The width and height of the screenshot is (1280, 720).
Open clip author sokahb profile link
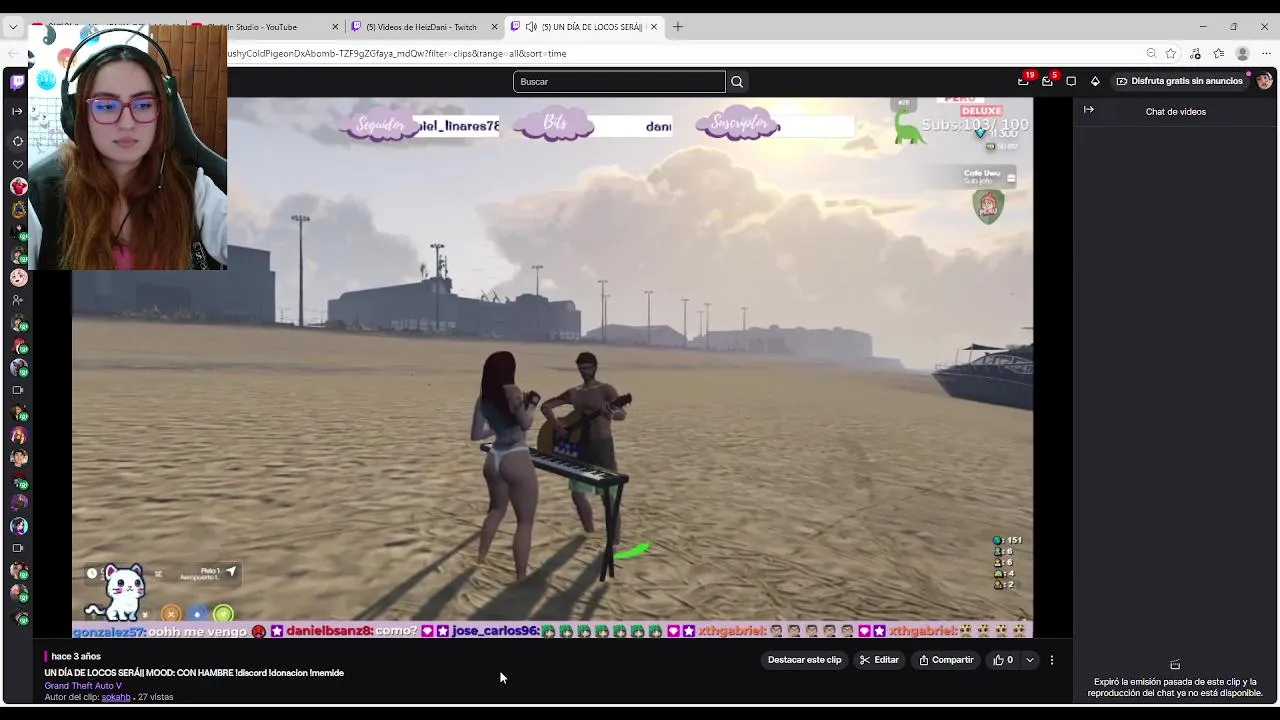click(116, 697)
